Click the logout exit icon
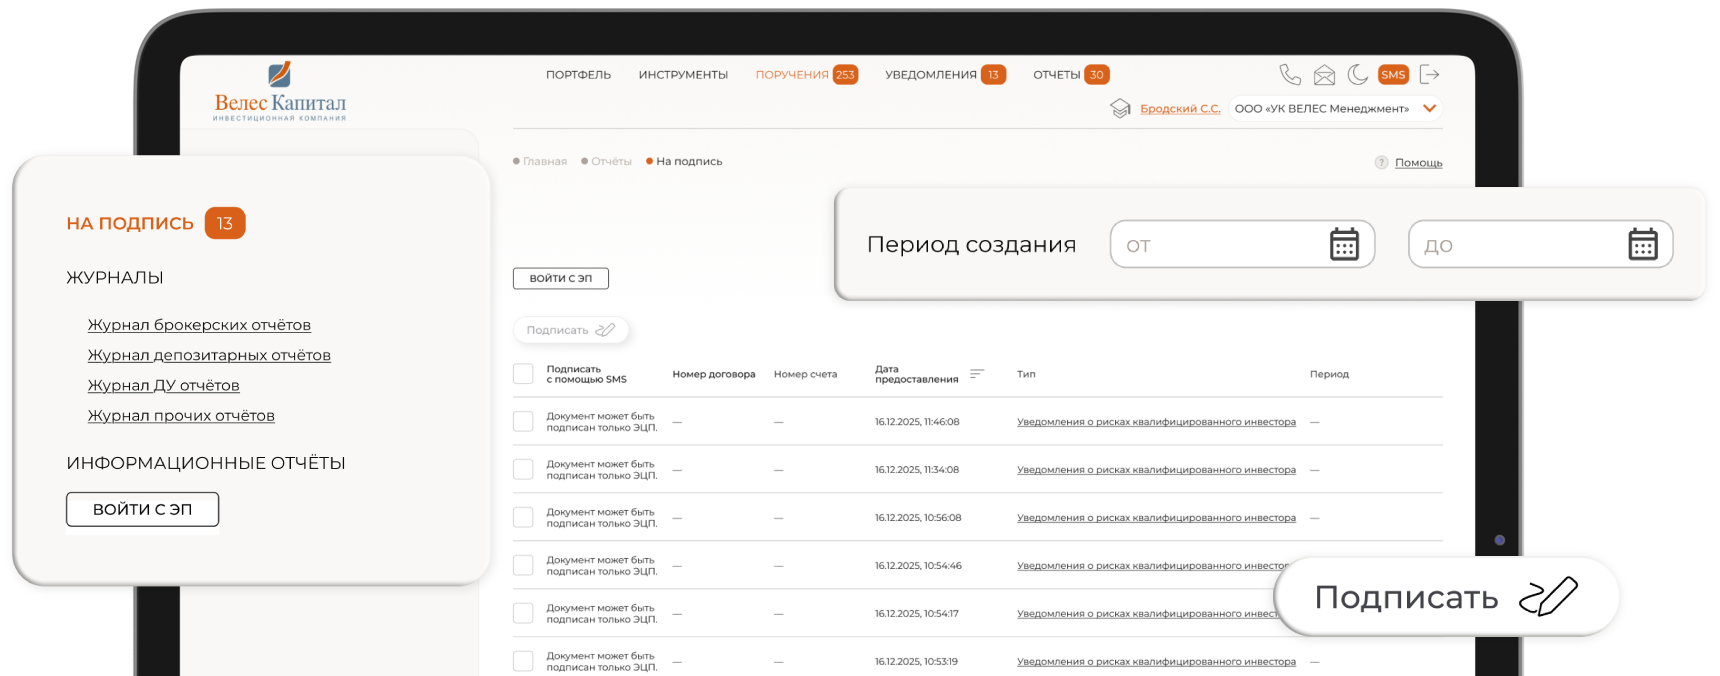 pyautogui.click(x=1430, y=75)
